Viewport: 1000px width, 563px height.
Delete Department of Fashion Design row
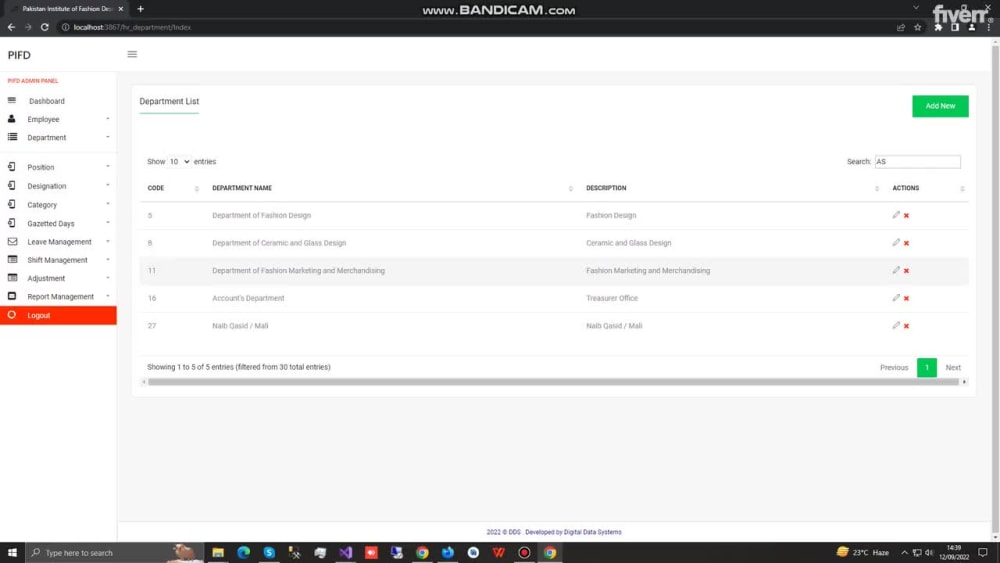point(906,216)
